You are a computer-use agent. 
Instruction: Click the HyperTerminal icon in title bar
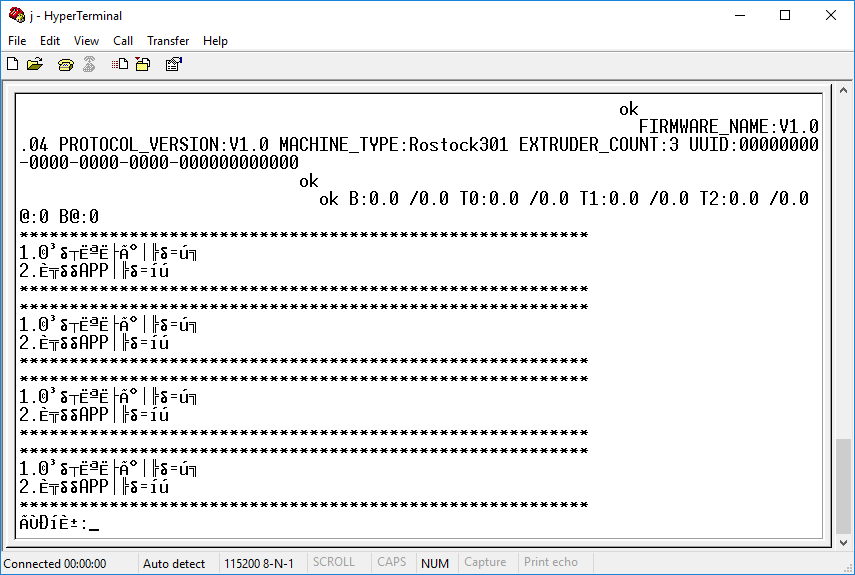click(16, 15)
